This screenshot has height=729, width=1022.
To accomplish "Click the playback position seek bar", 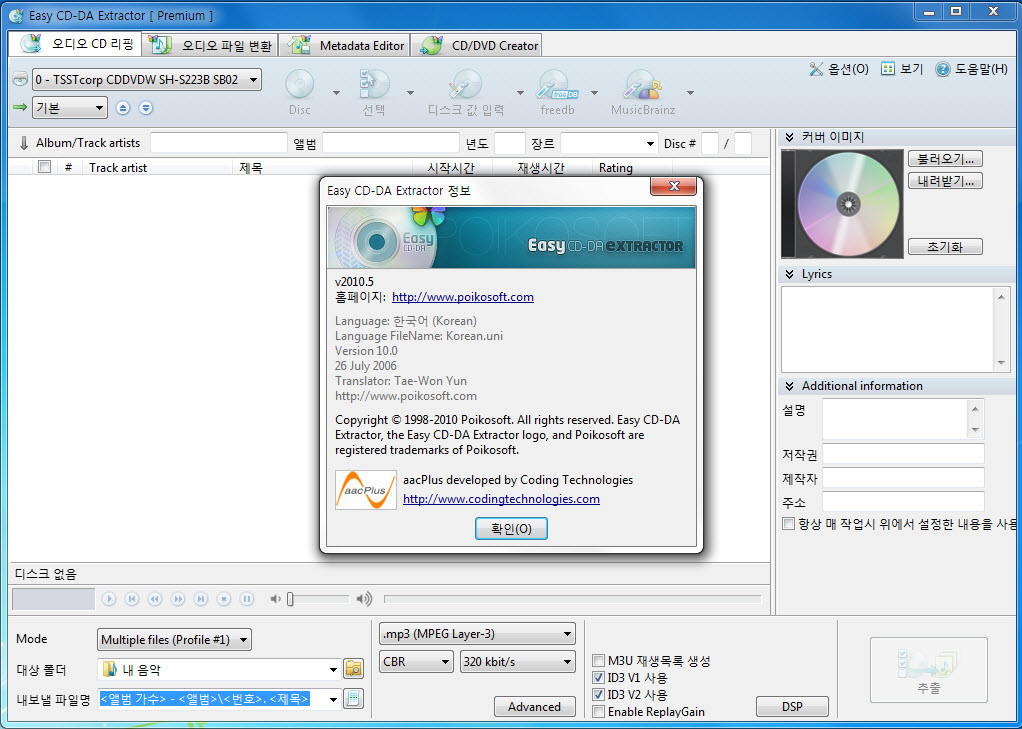I will pos(572,599).
